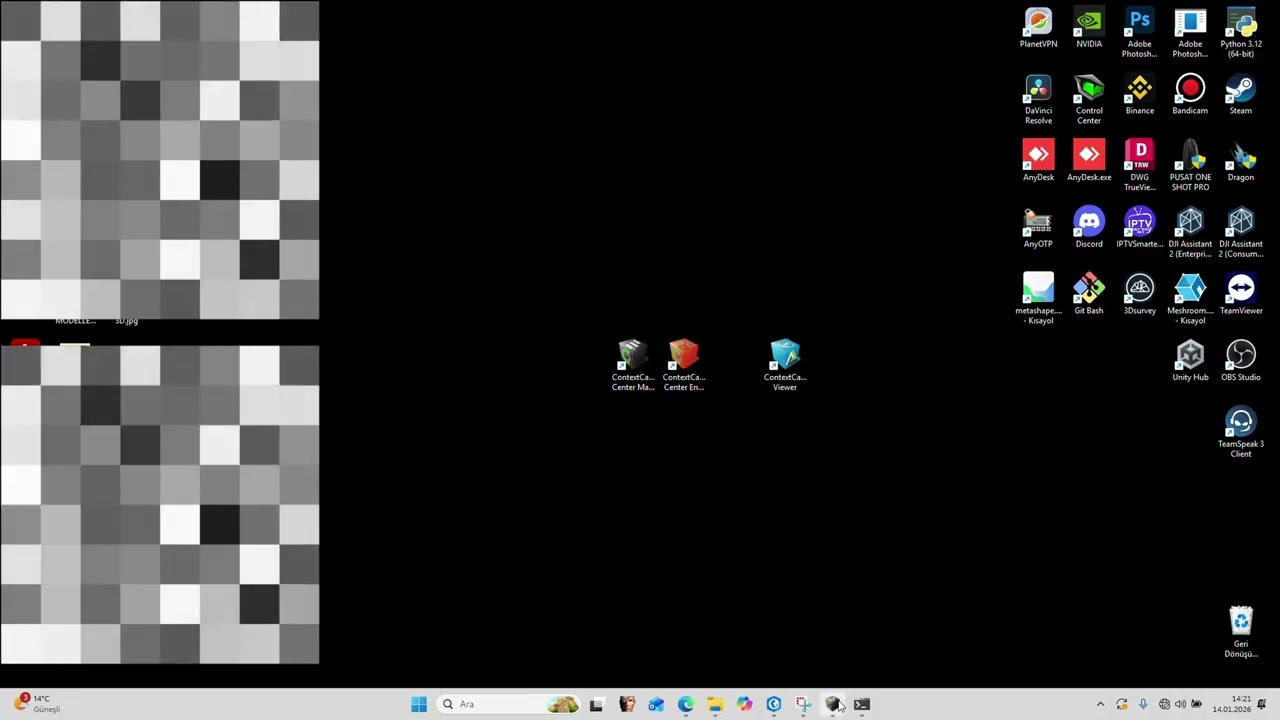Click the microphone icon in system tray
Image resolution: width=1280 pixels, height=720 pixels.
[1143, 704]
